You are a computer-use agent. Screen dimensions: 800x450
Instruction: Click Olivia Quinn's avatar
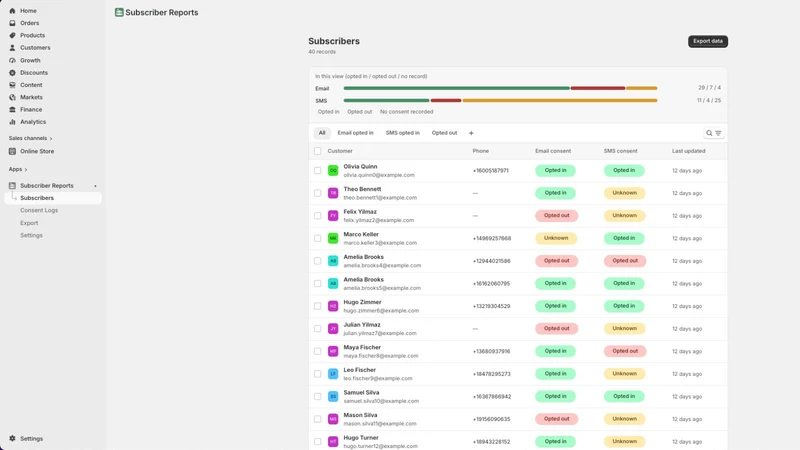click(333, 170)
